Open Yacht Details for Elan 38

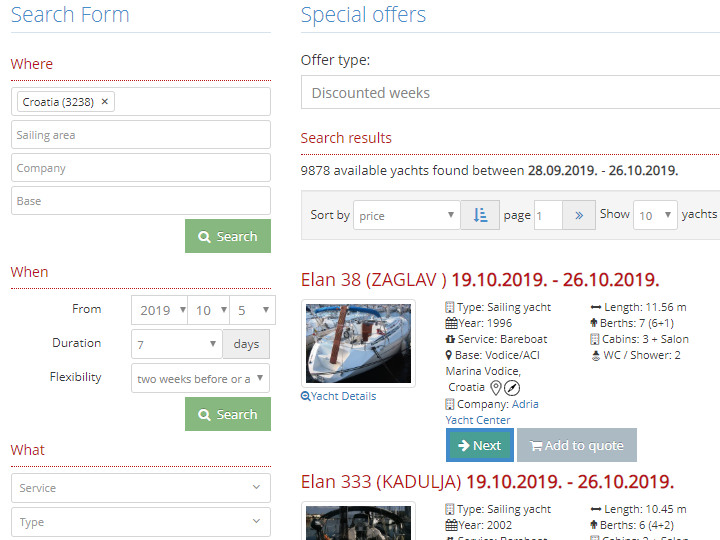[339, 396]
